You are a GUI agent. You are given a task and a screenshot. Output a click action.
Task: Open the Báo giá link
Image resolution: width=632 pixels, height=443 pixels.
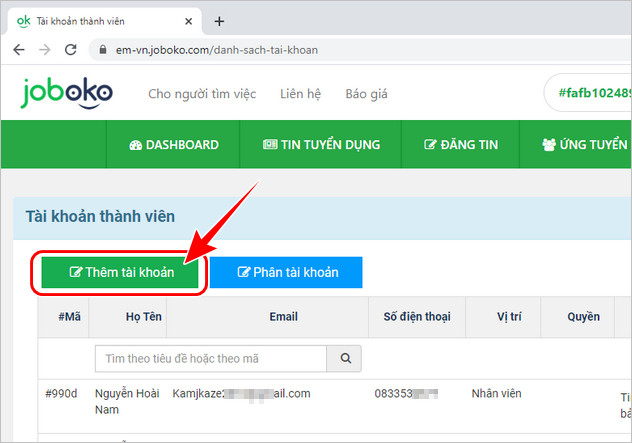(366, 94)
